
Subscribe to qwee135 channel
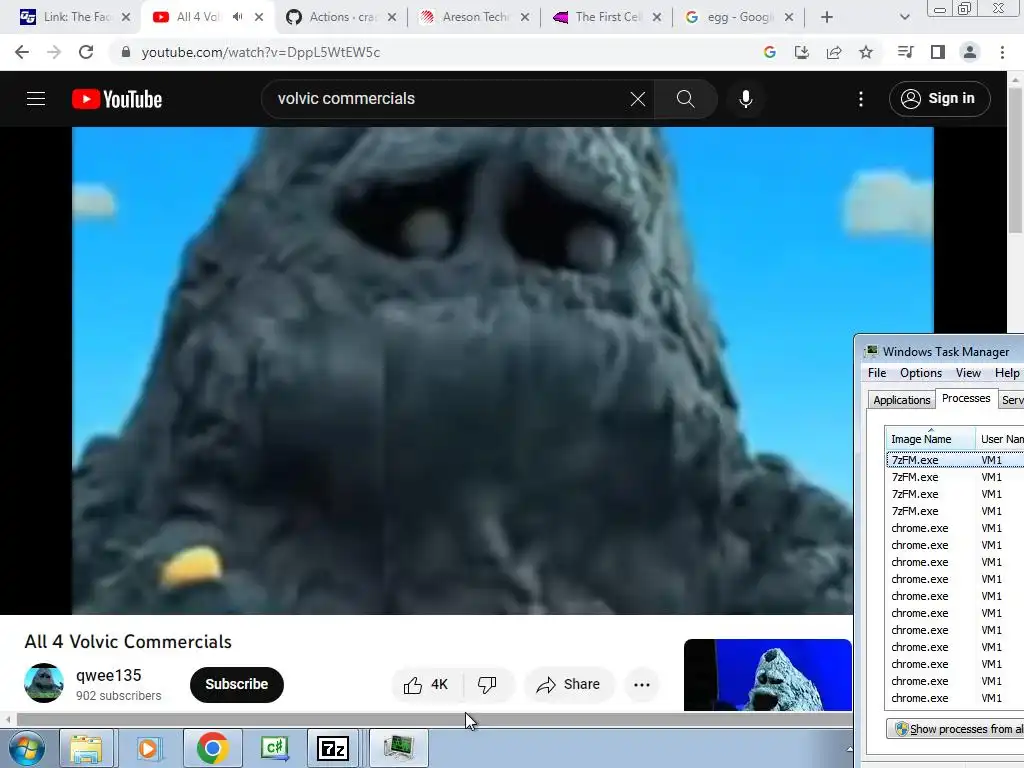(237, 684)
